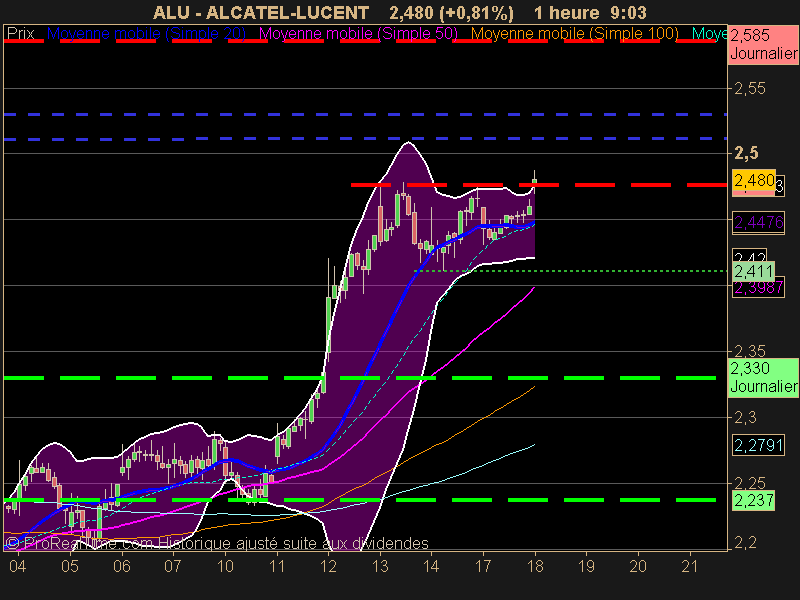Click date label 06 on time axis
Viewport: 800px width, 600px height.
click(x=121, y=566)
